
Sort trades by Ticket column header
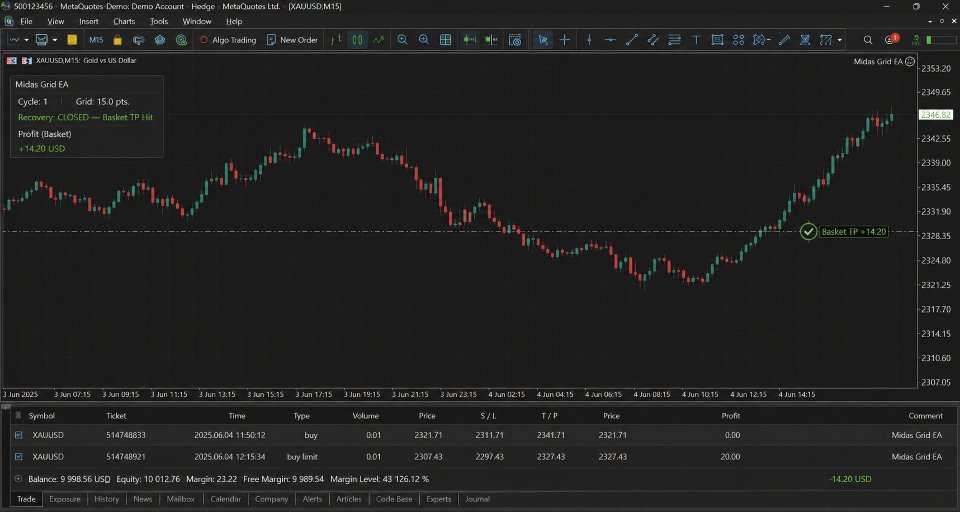[116, 416]
